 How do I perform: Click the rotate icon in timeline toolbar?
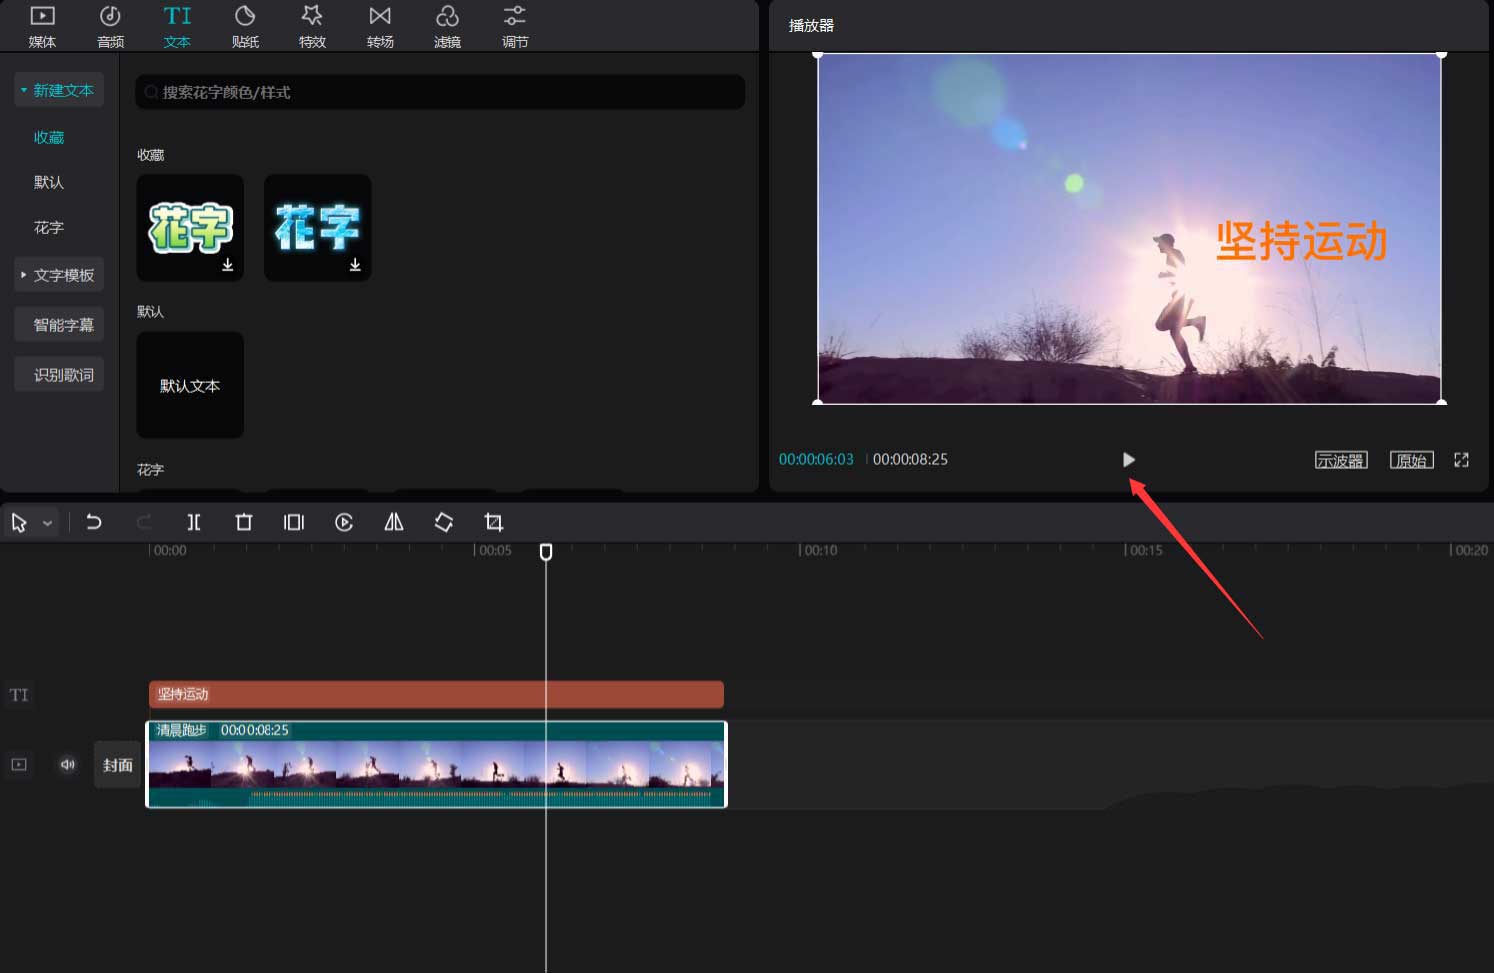tap(444, 522)
